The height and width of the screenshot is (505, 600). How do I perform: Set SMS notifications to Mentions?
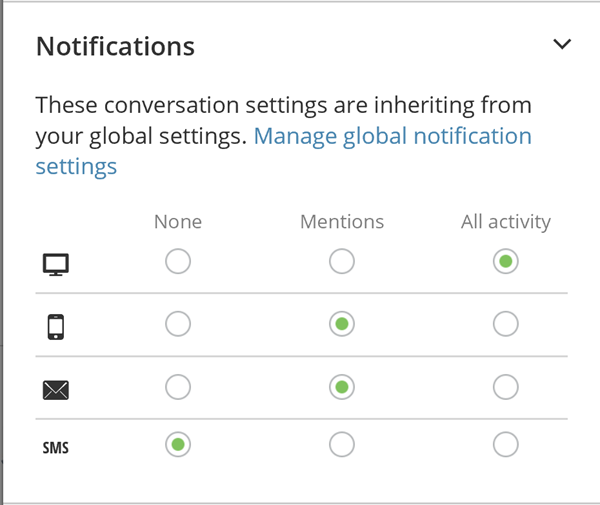click(x=342, y=445)
